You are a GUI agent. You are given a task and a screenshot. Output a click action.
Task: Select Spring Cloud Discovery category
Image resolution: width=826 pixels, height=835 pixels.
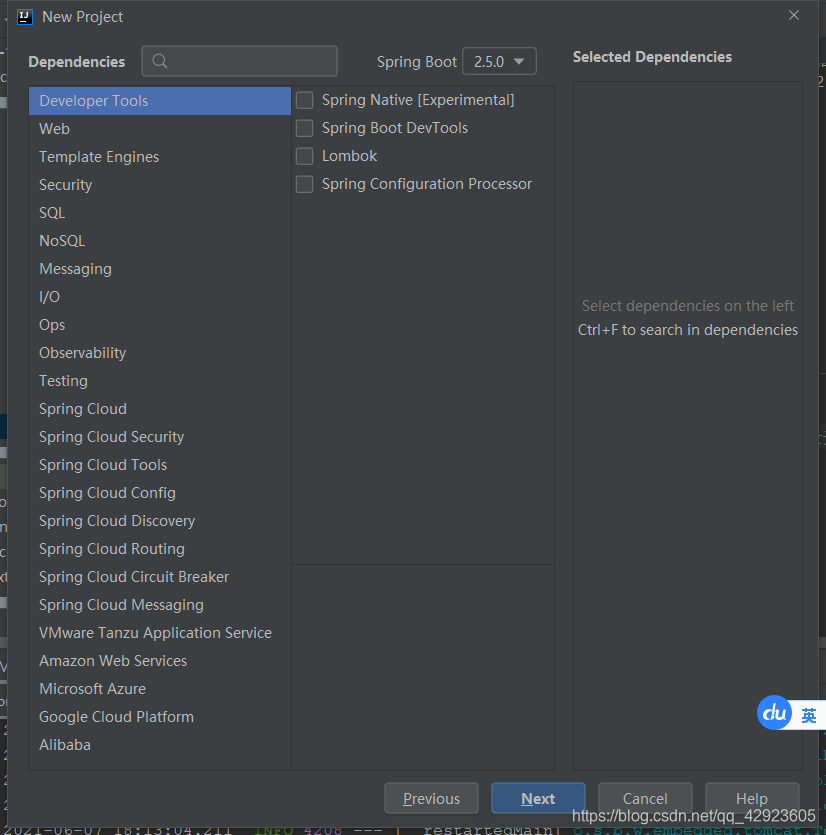[x=160, y=521]
